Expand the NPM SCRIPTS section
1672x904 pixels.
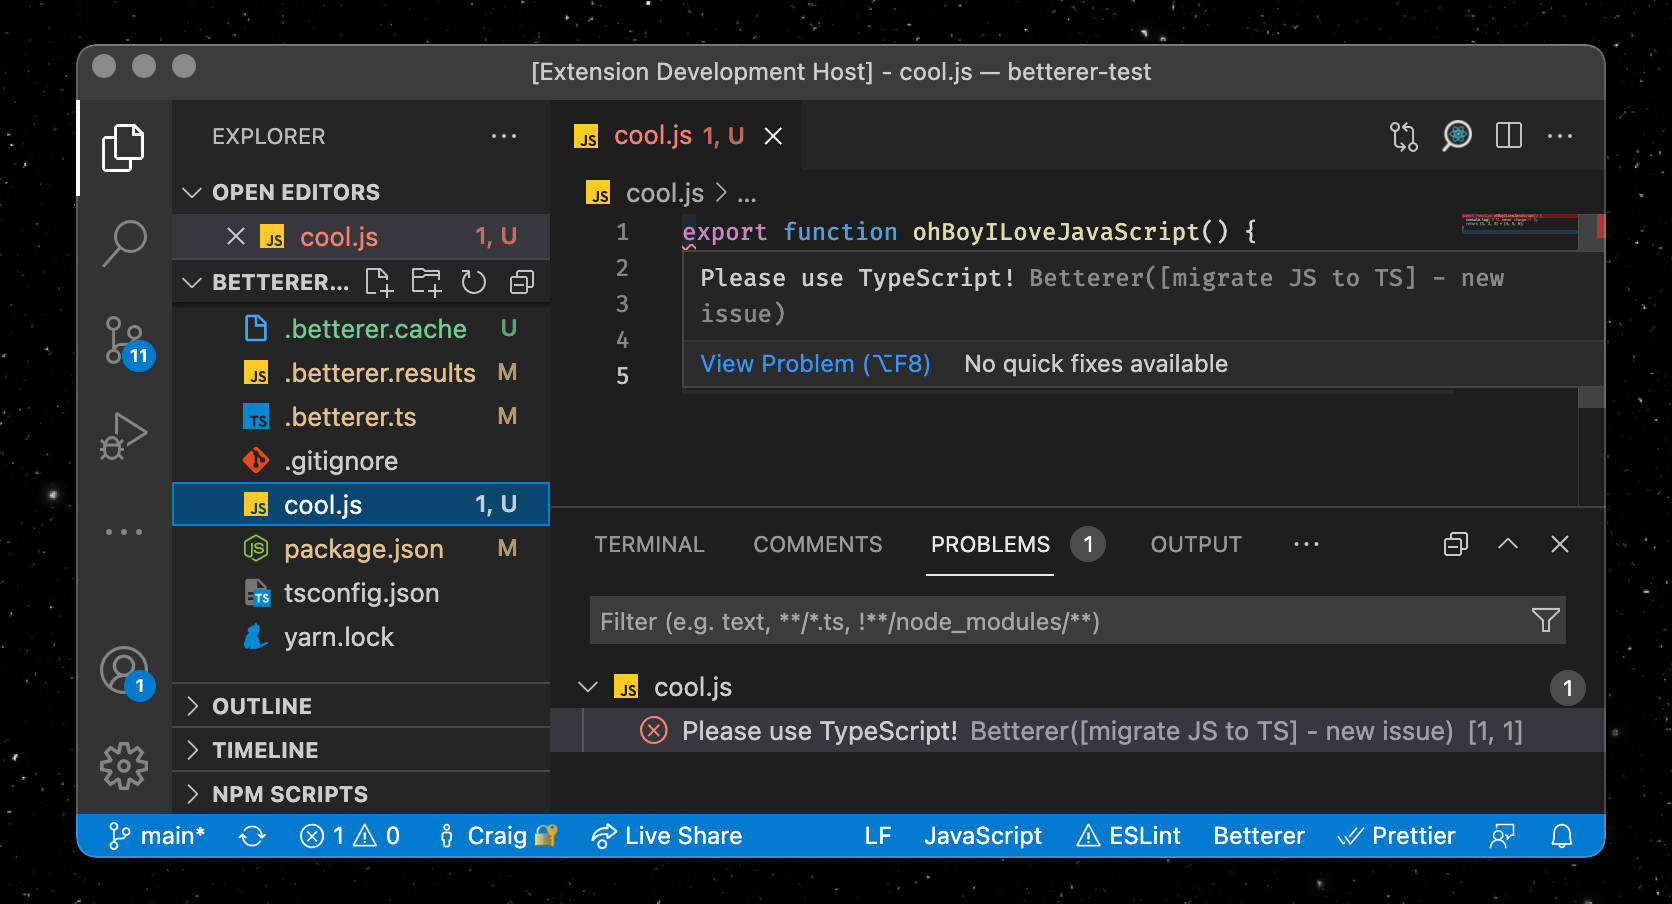coord(290,794)
